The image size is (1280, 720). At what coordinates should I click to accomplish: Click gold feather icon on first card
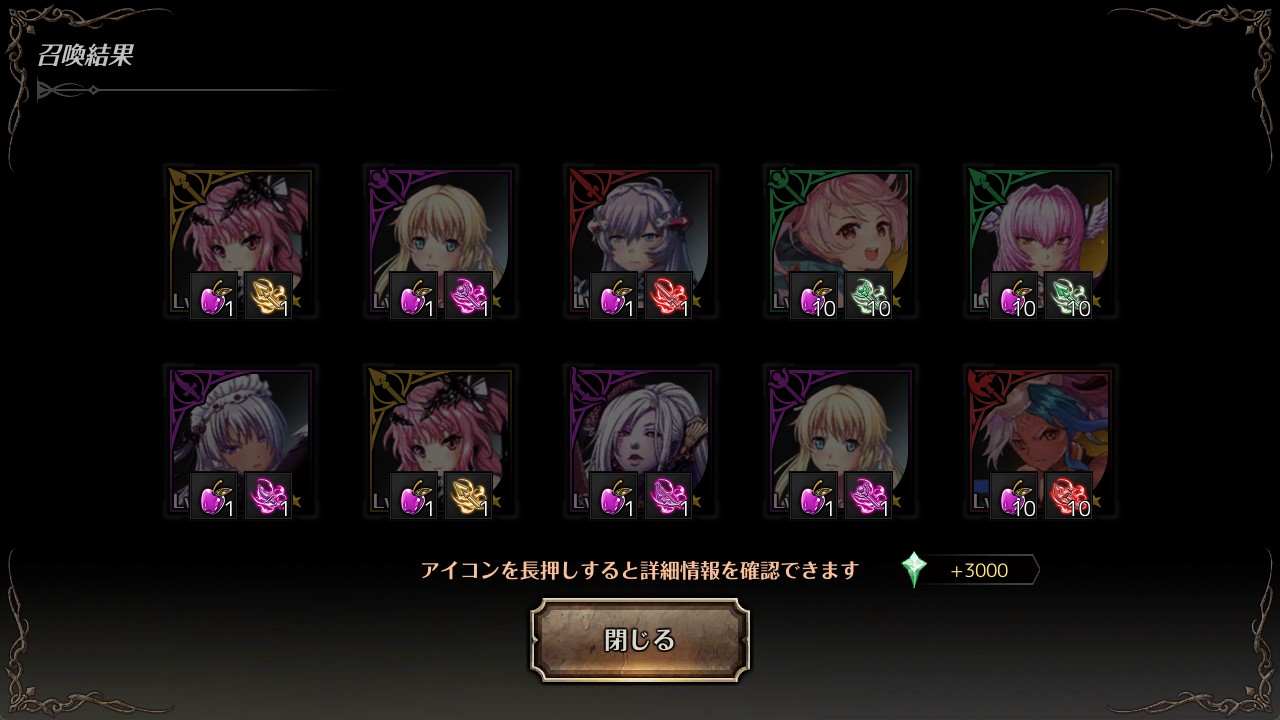[x=268, y=296]
